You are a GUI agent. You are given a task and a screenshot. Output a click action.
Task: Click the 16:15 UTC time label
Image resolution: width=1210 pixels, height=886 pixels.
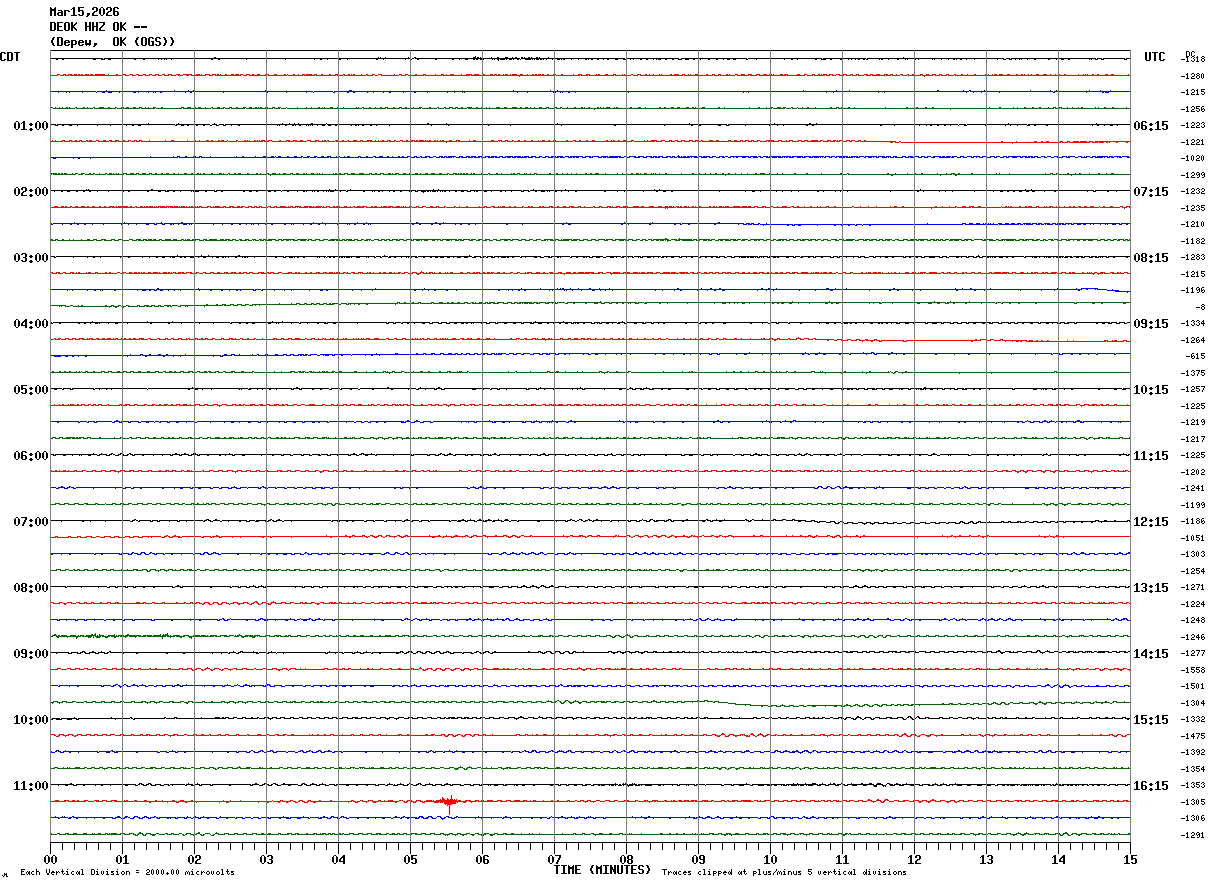1150,786
